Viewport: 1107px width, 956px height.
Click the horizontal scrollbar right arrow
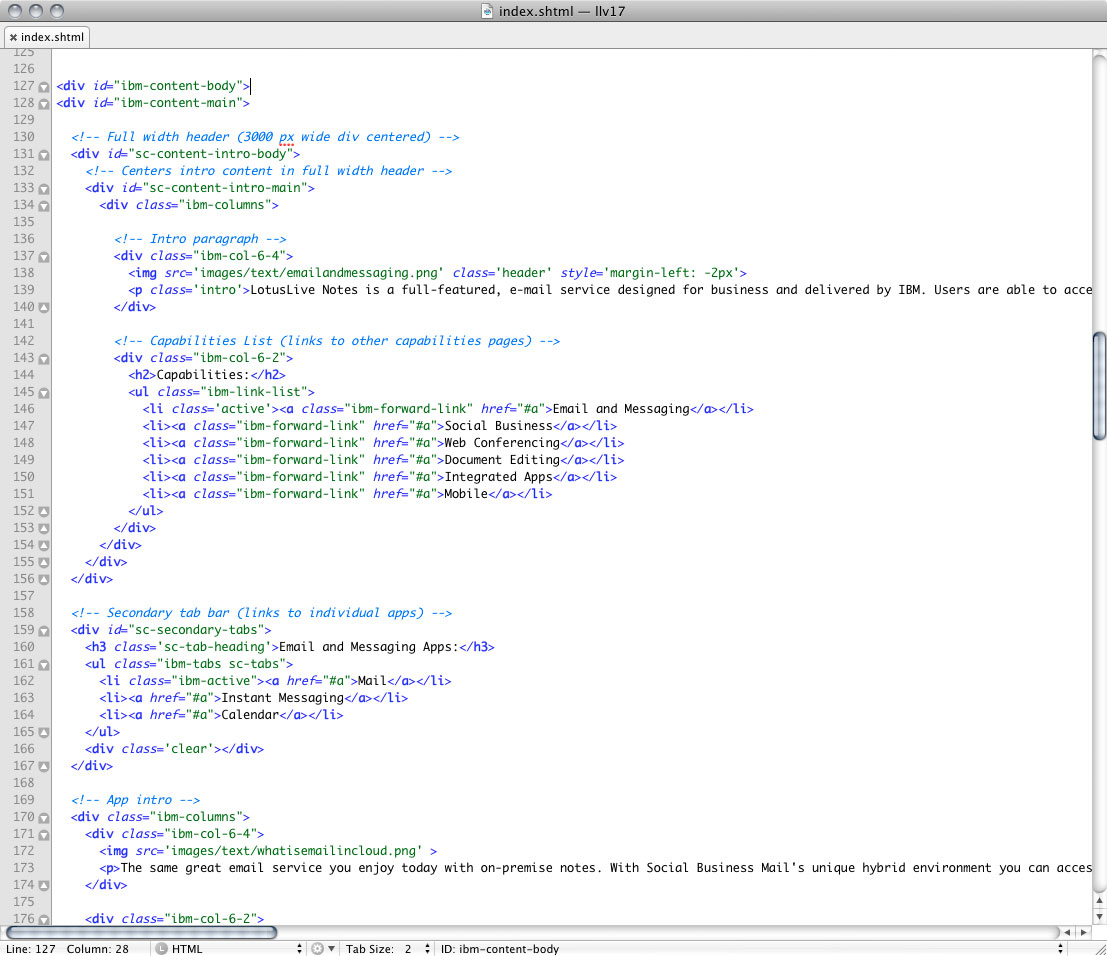[1085, 932]
